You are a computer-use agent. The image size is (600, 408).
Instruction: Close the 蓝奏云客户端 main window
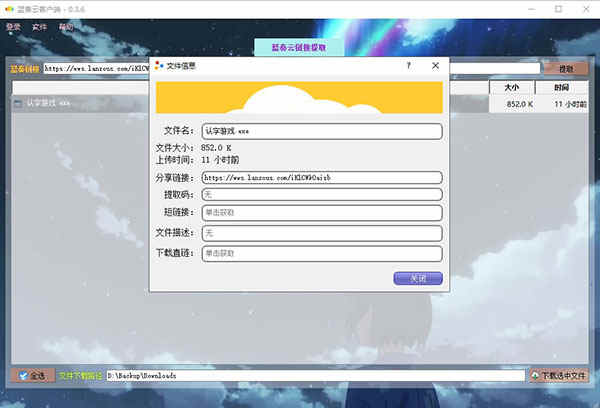pyautogui.click(x=586, y=9)
